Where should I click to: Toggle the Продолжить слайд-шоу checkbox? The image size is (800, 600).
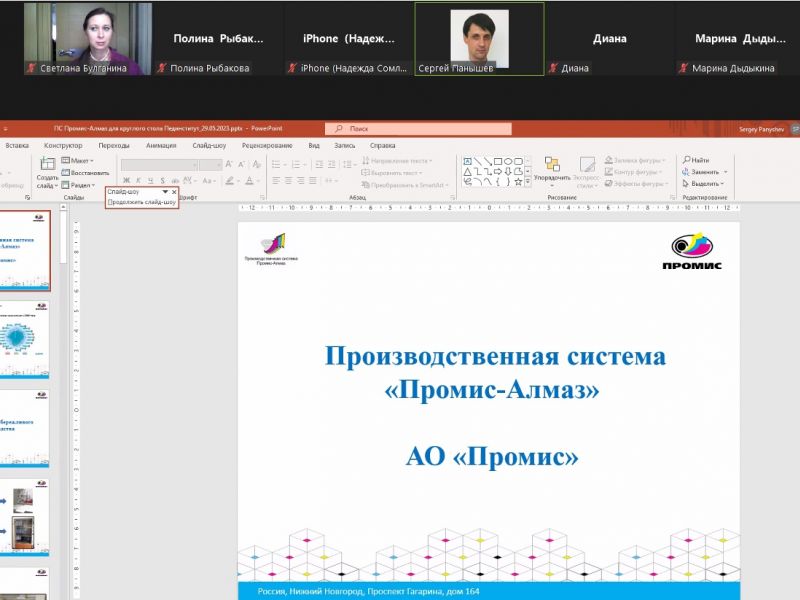(x=111, y=202)
